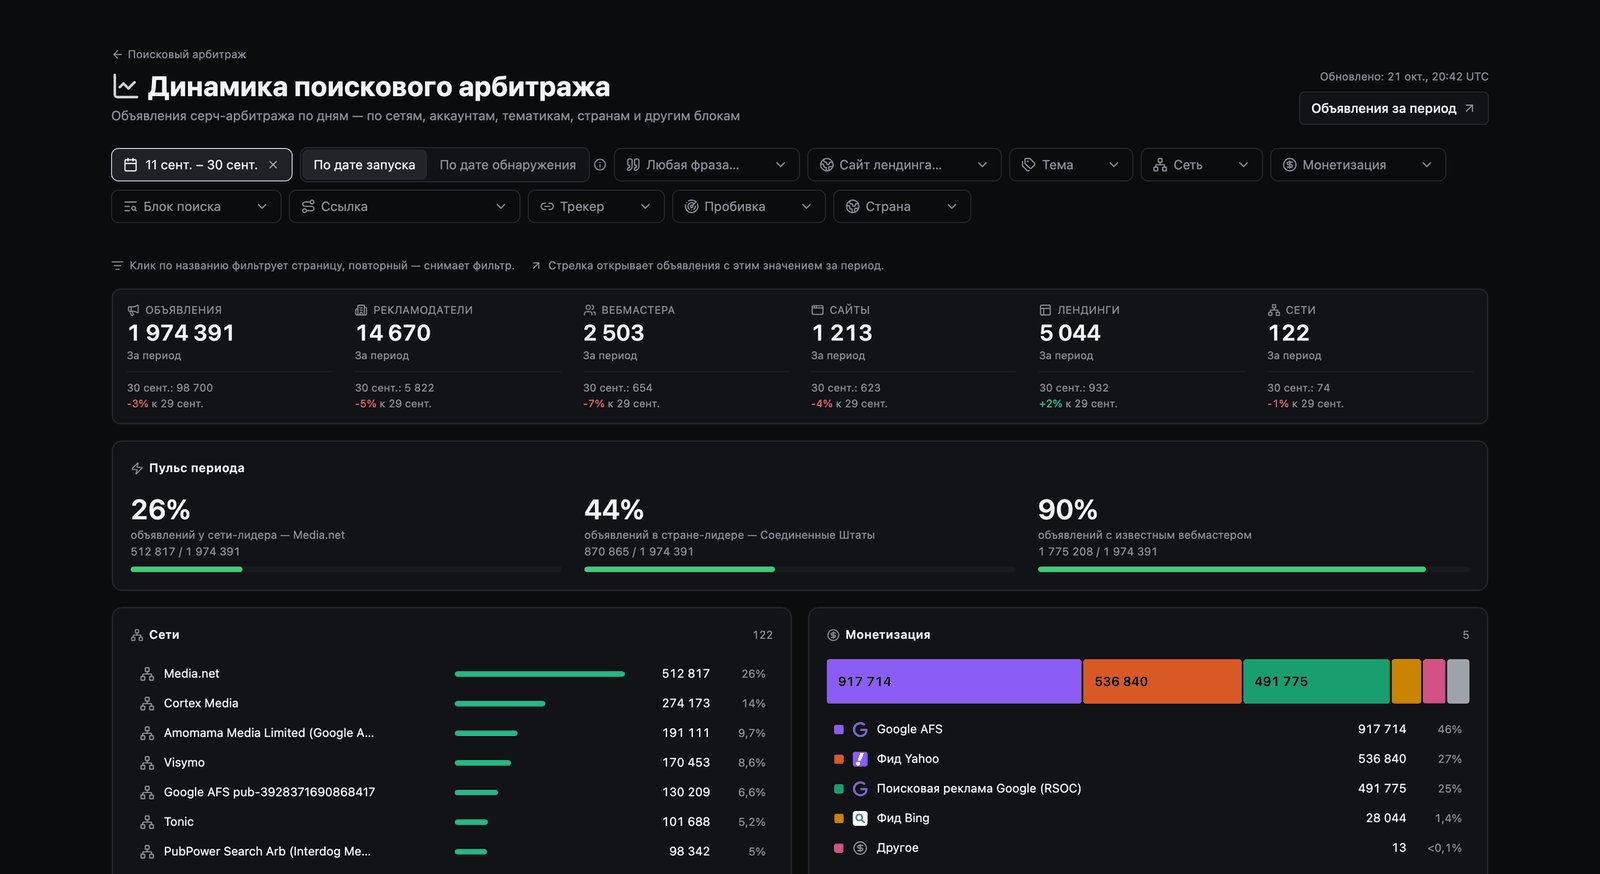Select the Другое monetization row
The width and height of the screenshot is (1600, 874).
tap(1148, 847)
